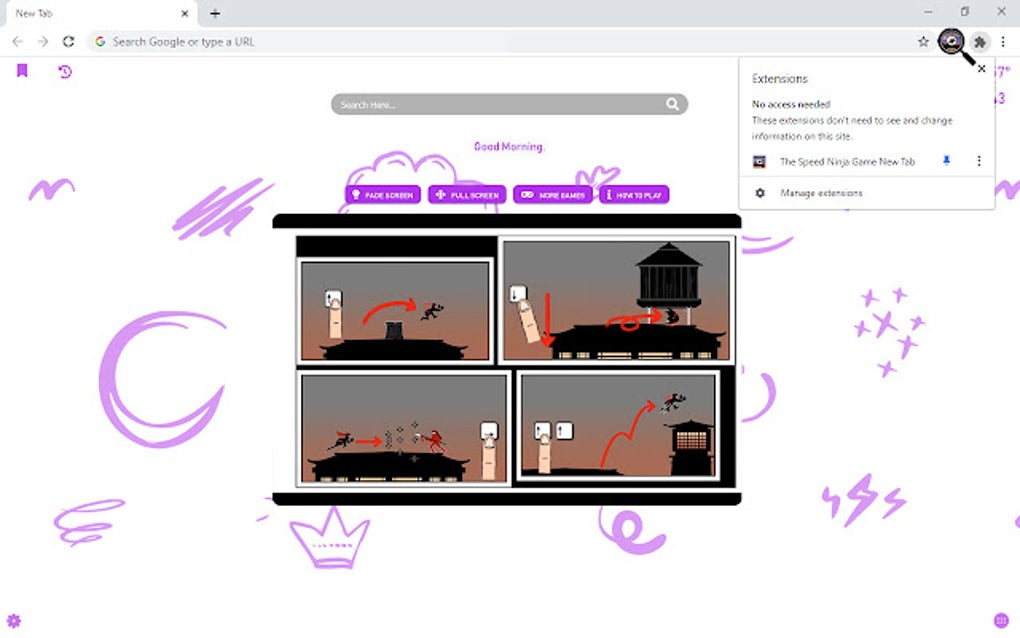Click the magnifier icon in the Search Here bar
Image resolution: width=1020 pixels, height=638 pixels.
(672, 103)
